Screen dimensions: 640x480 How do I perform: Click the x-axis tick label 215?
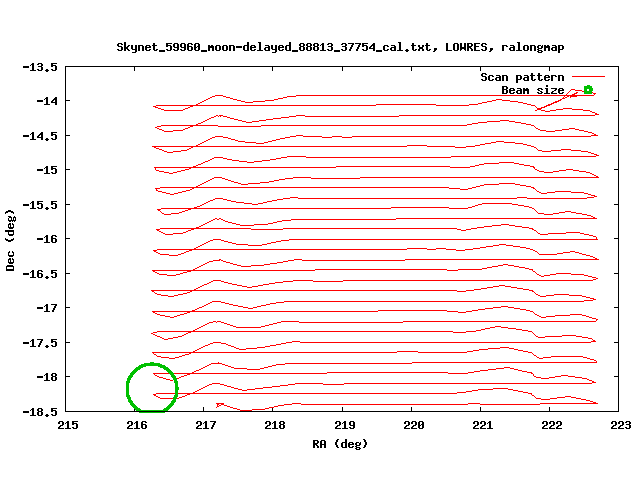(x=68, y=425)
